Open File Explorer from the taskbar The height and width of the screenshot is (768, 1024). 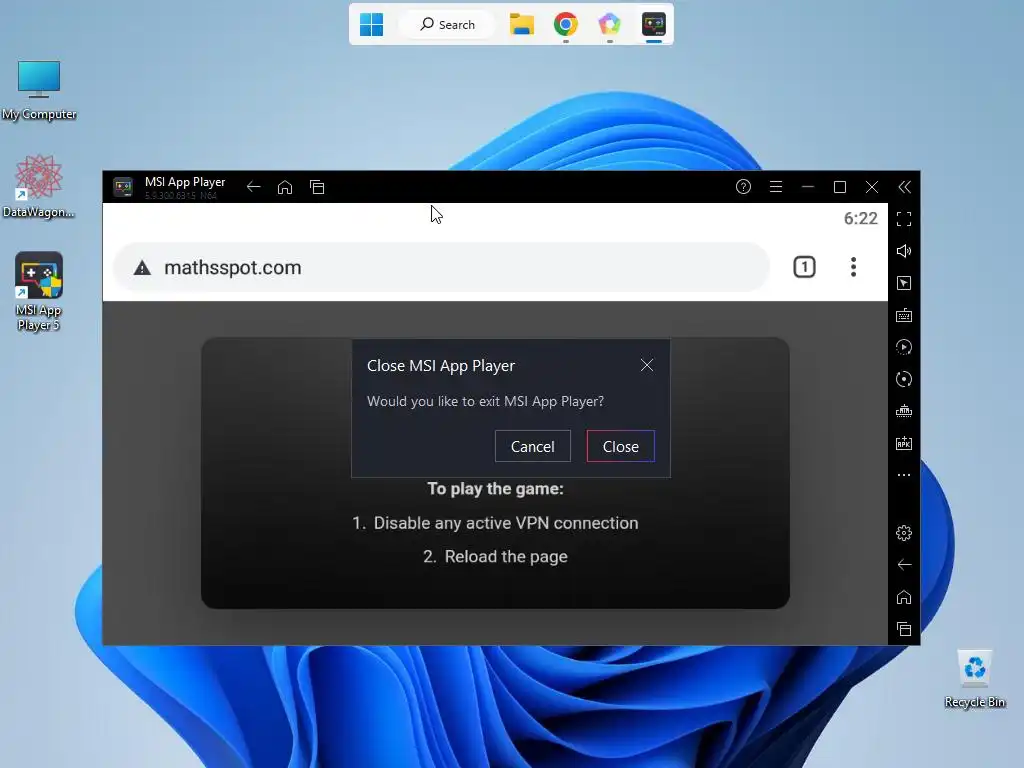522,24
